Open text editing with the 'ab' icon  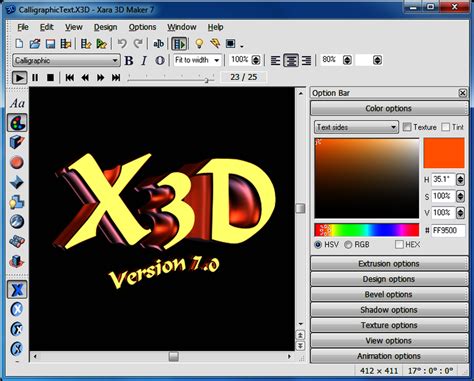158,43
